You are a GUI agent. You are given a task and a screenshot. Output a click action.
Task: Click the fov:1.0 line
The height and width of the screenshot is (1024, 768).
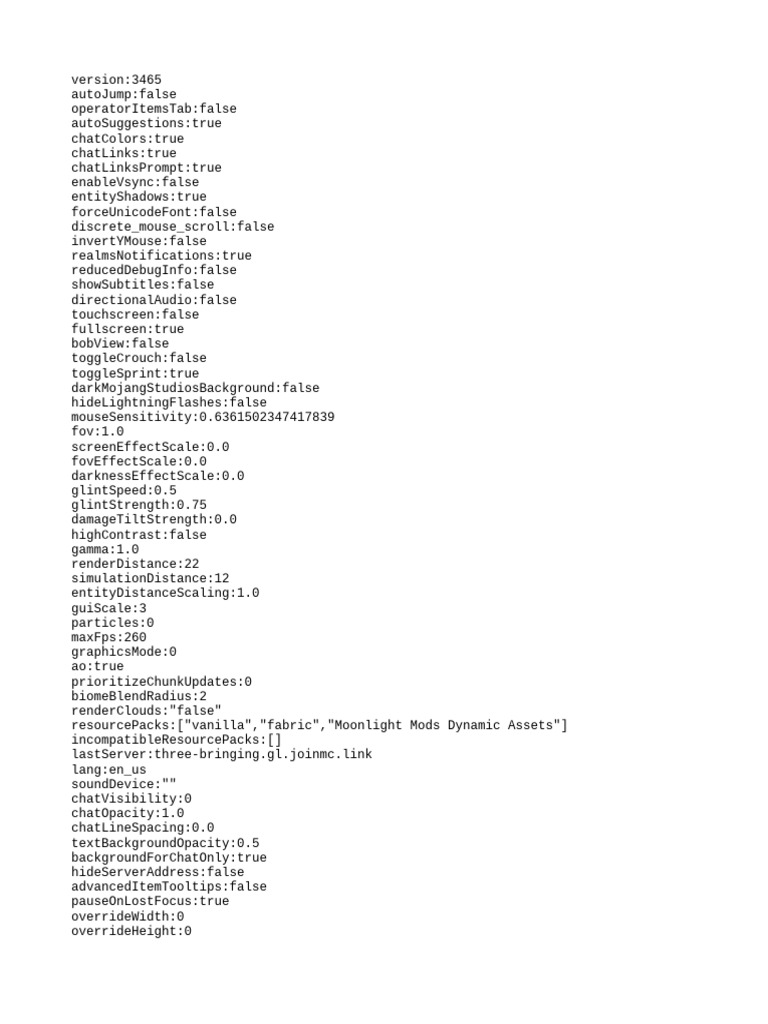tap(97, 432)
